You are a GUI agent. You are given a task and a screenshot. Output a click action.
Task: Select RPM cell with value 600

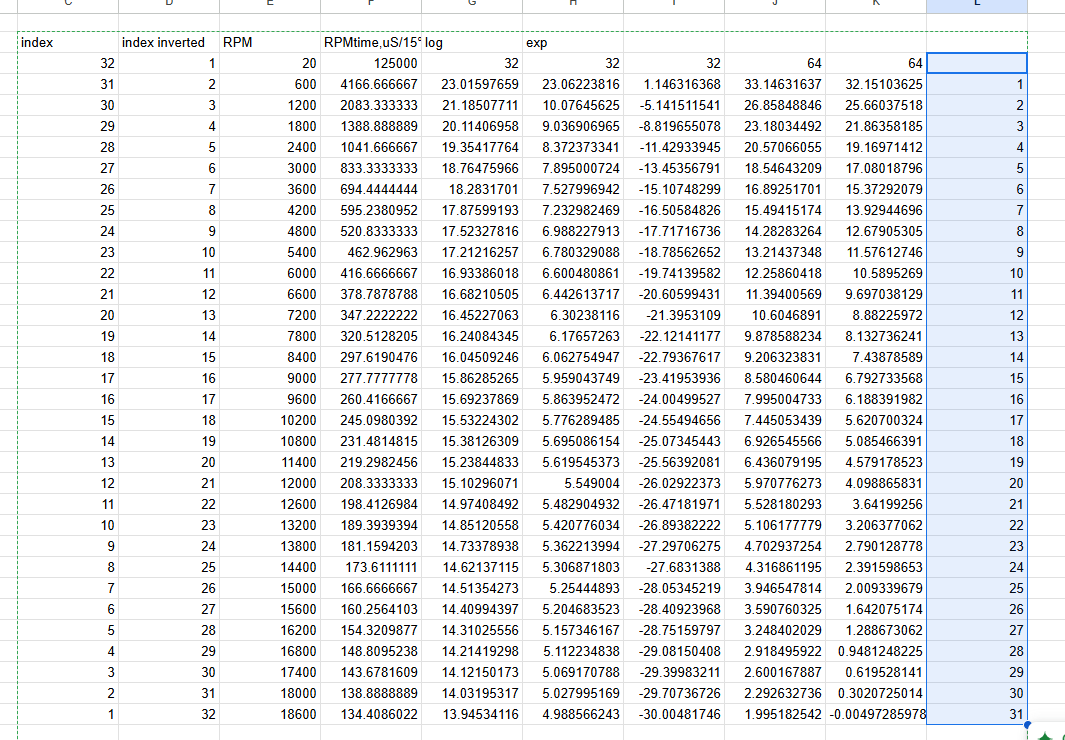[270, 84]
